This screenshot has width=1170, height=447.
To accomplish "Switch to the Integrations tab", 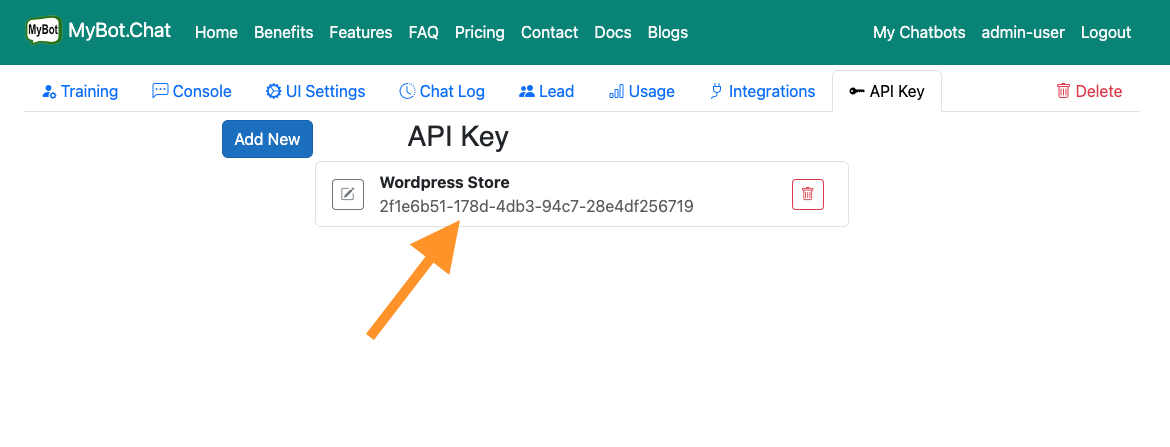I will (762, 91).
